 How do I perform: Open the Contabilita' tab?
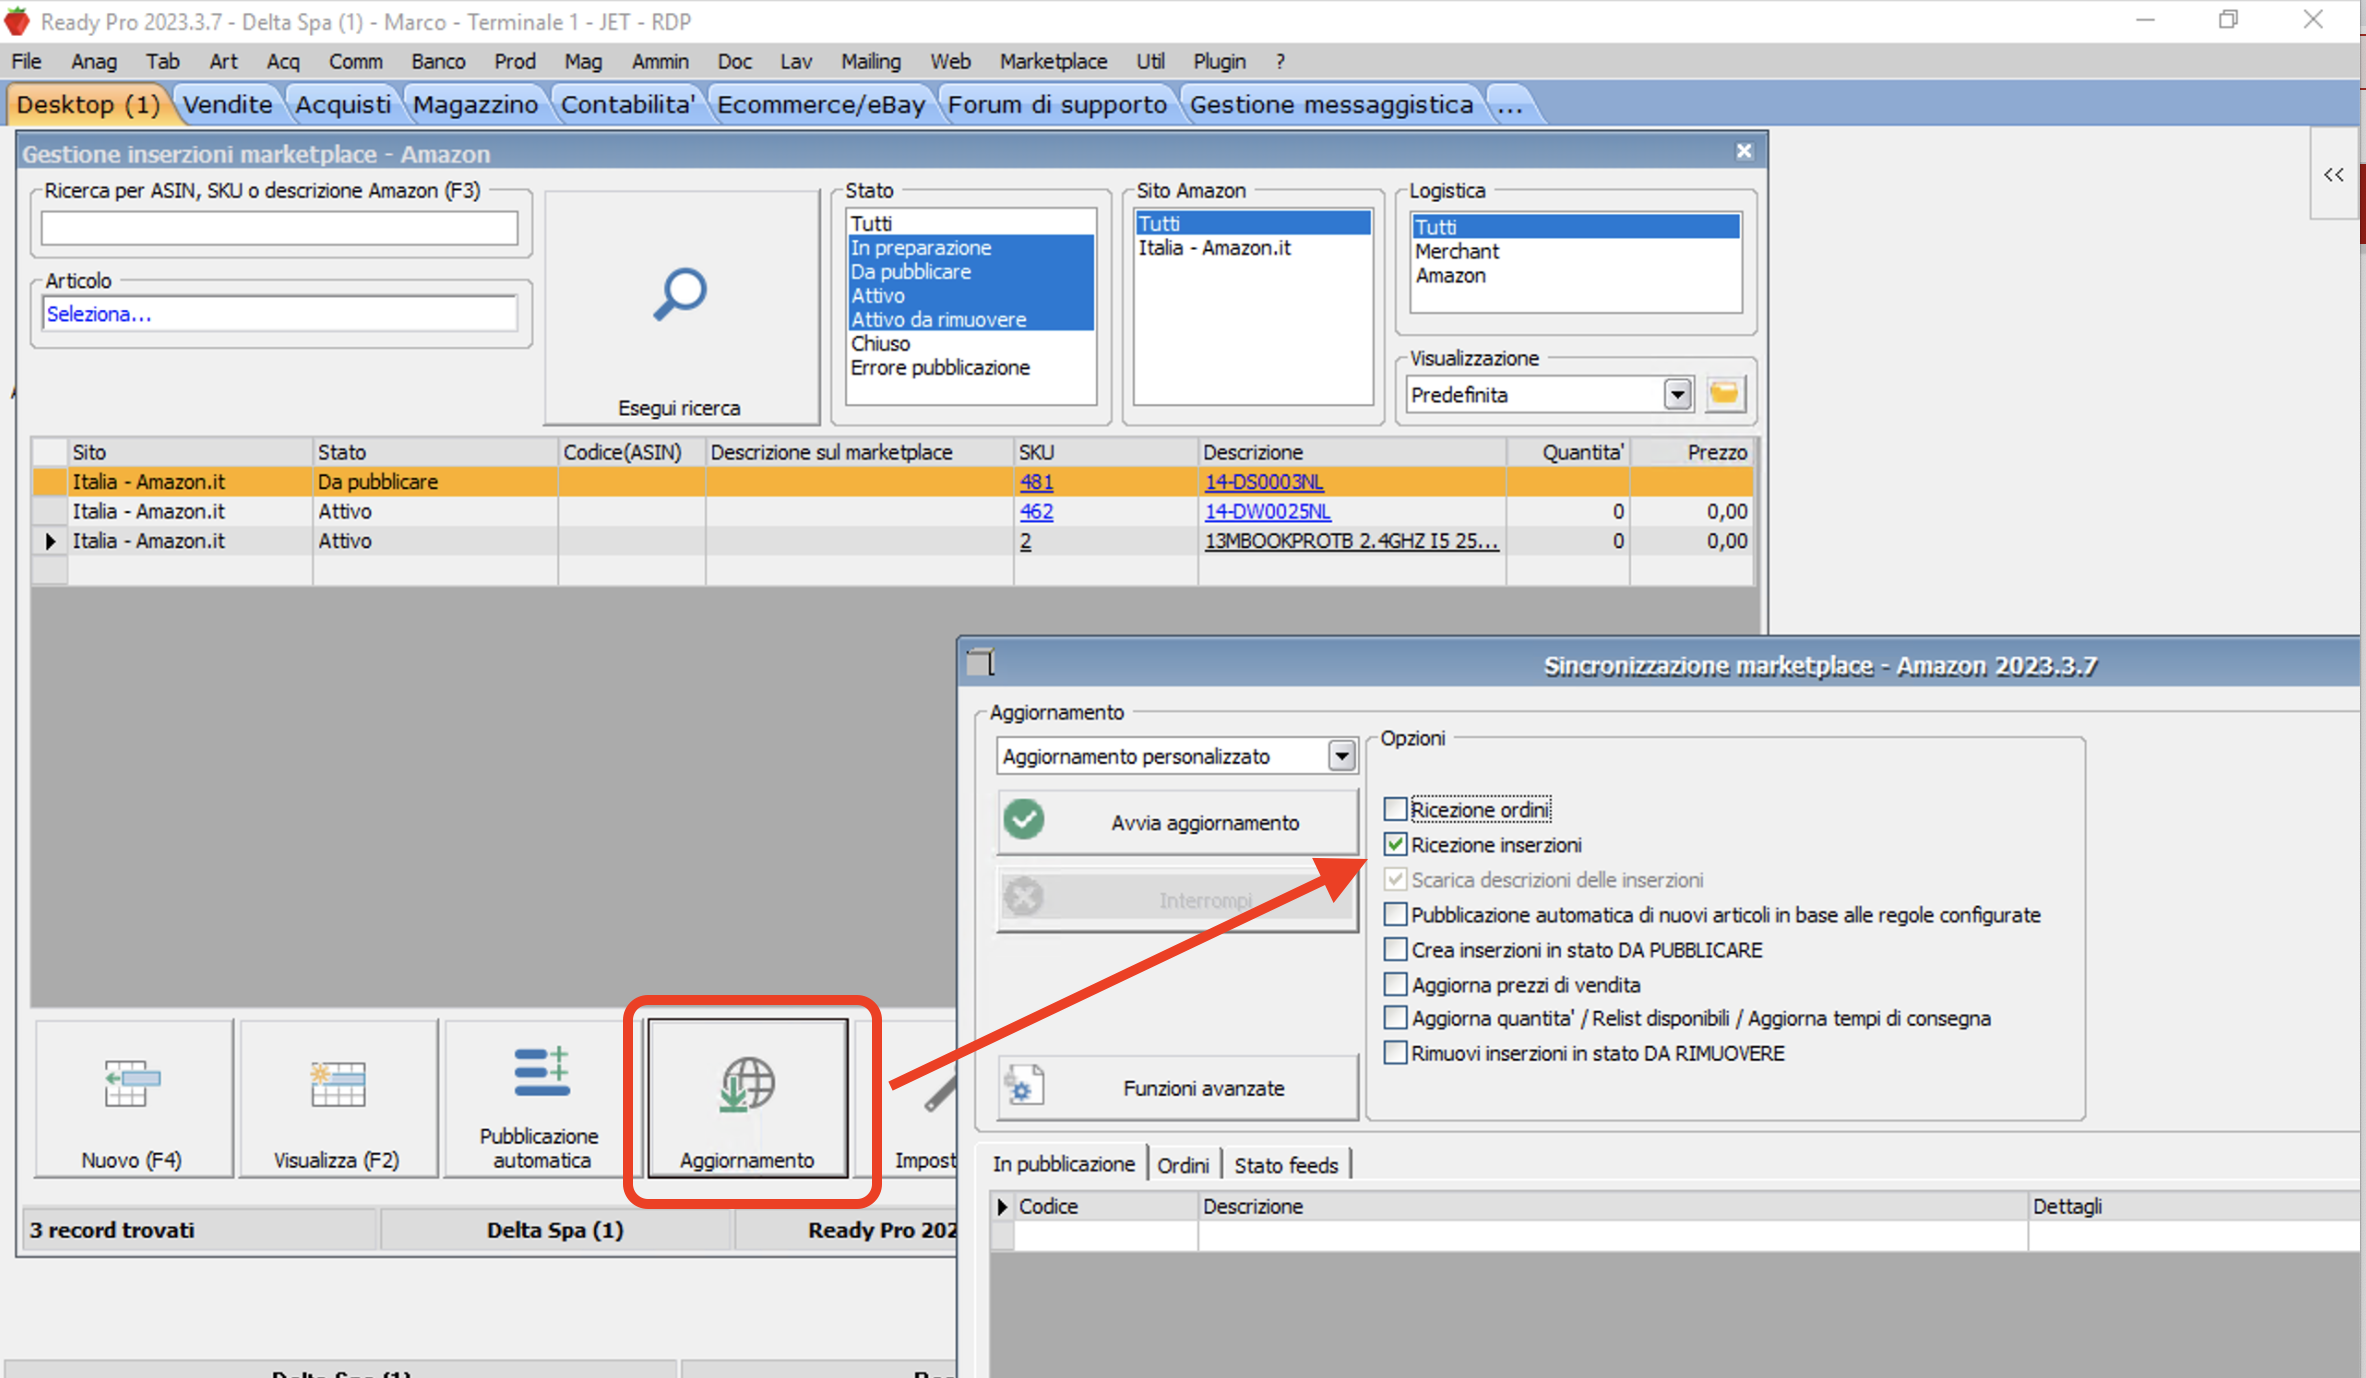pyautogui.click(x=628, y=104)
